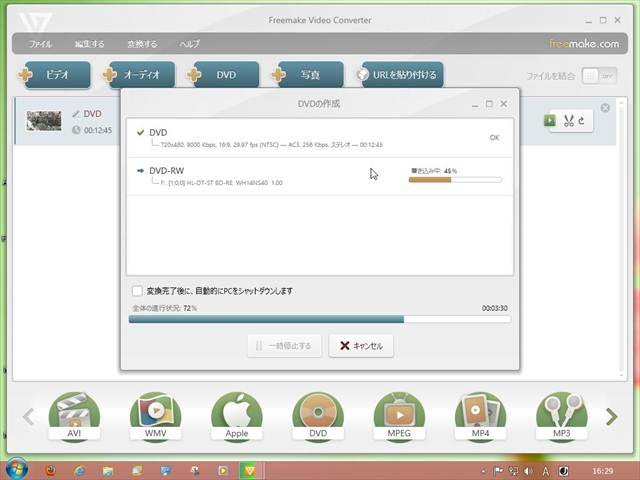Click the DVD burn format icon
Screen dimensions: 640x480
(318, 415)
